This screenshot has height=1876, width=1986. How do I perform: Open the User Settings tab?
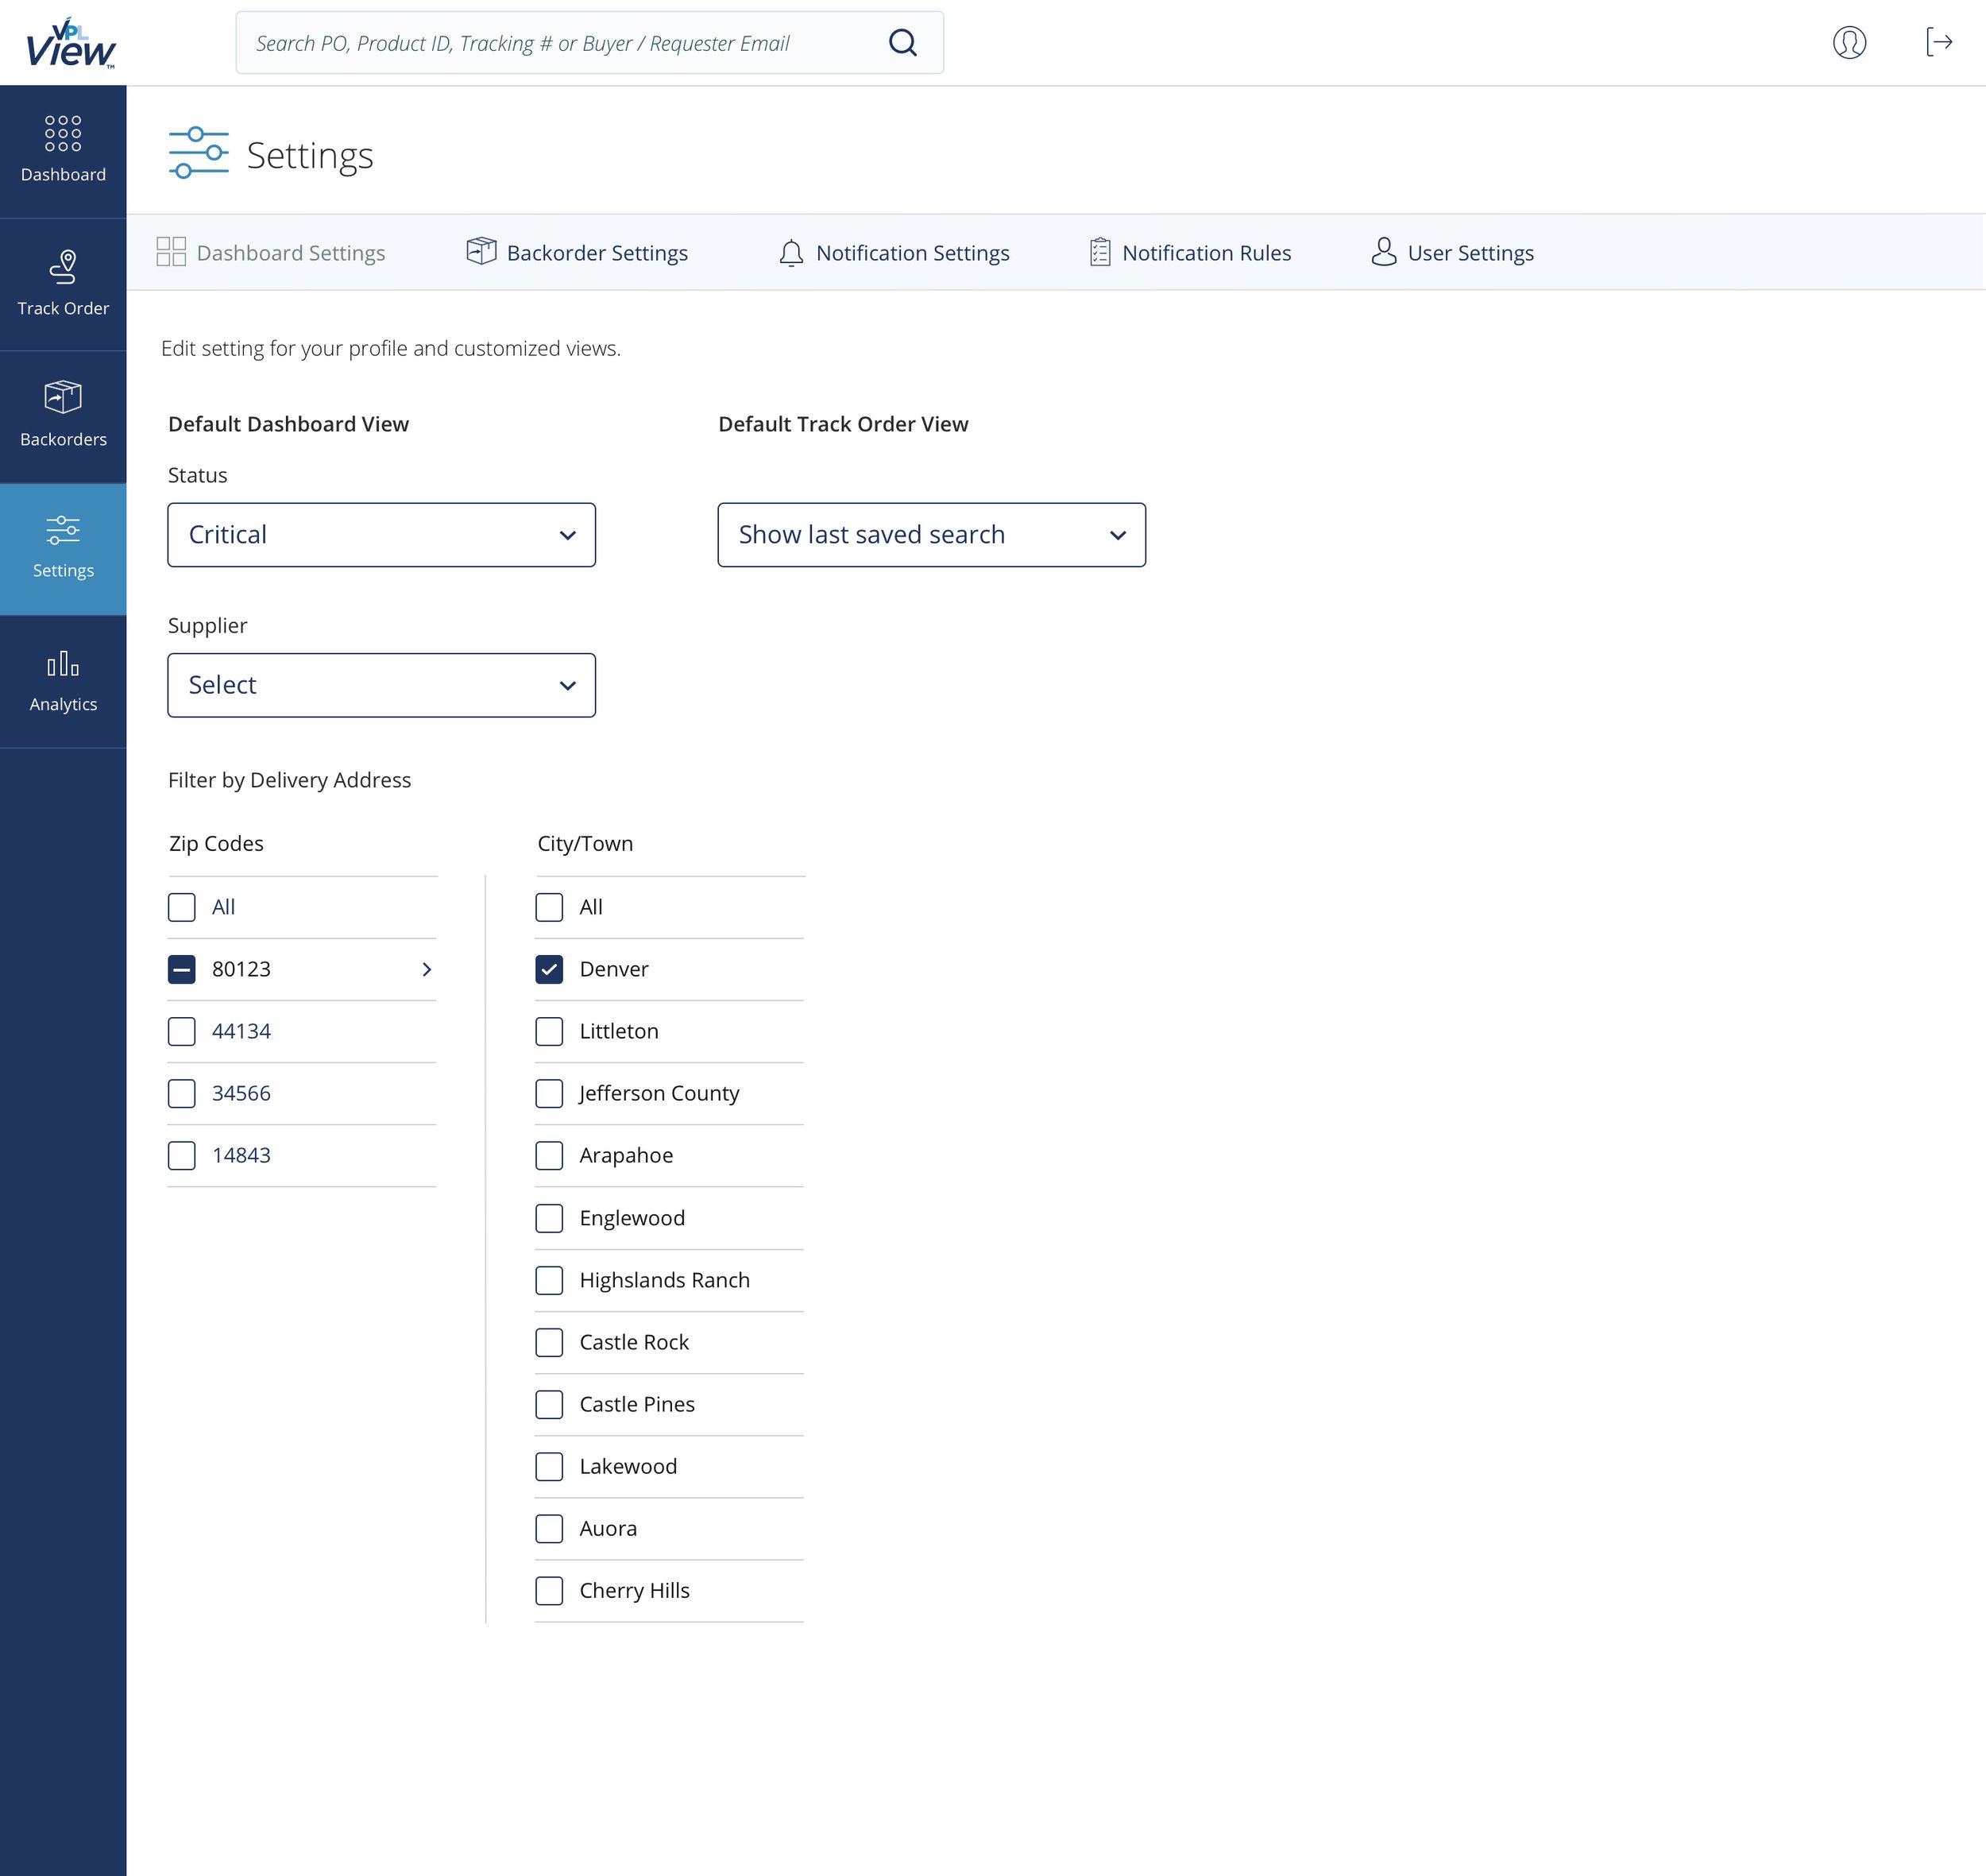(x=1452, y=253)
